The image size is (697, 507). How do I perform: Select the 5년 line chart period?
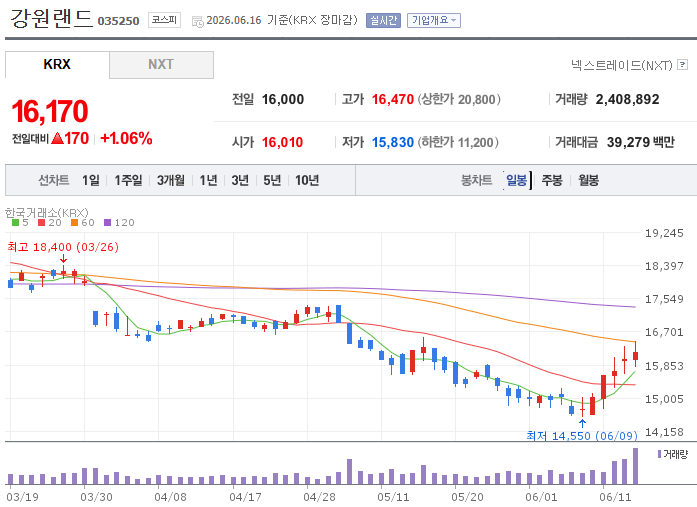click(272, 180)
